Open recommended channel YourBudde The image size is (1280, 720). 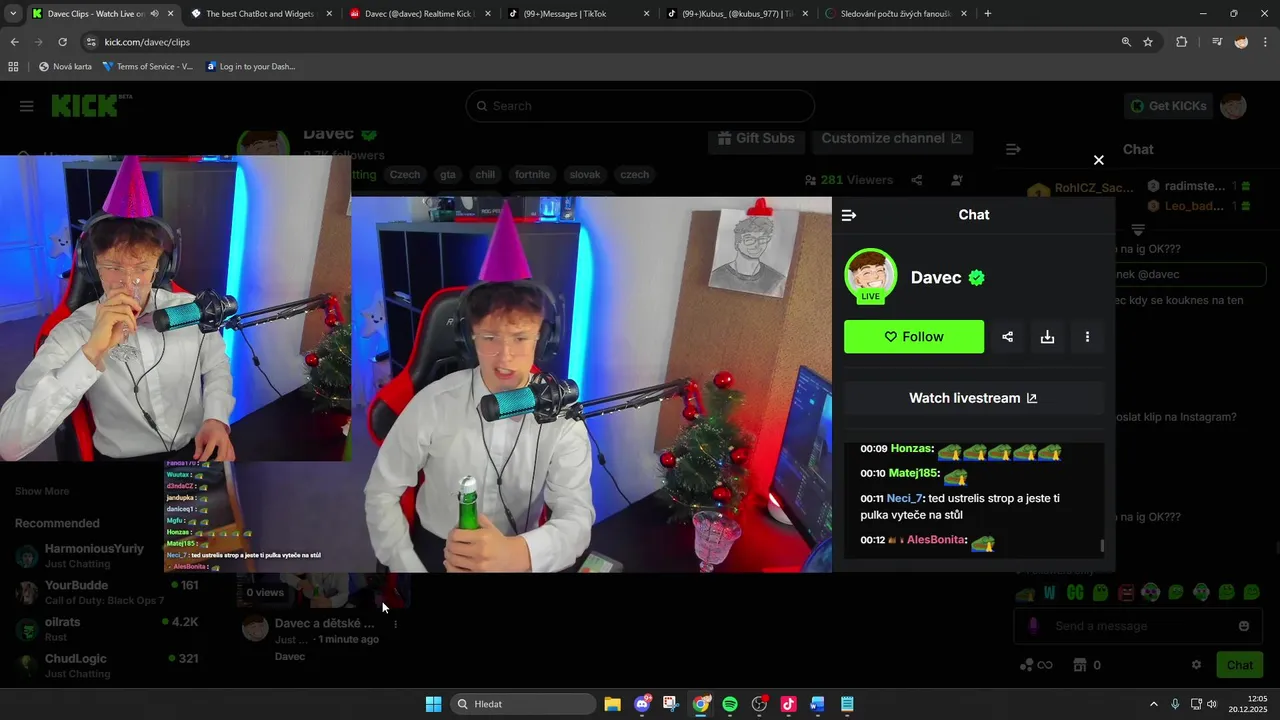(x=108, y=592)
